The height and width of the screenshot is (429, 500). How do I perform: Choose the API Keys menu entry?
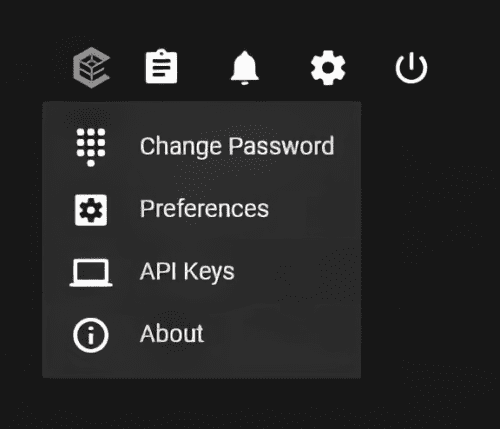coord(202,273)
